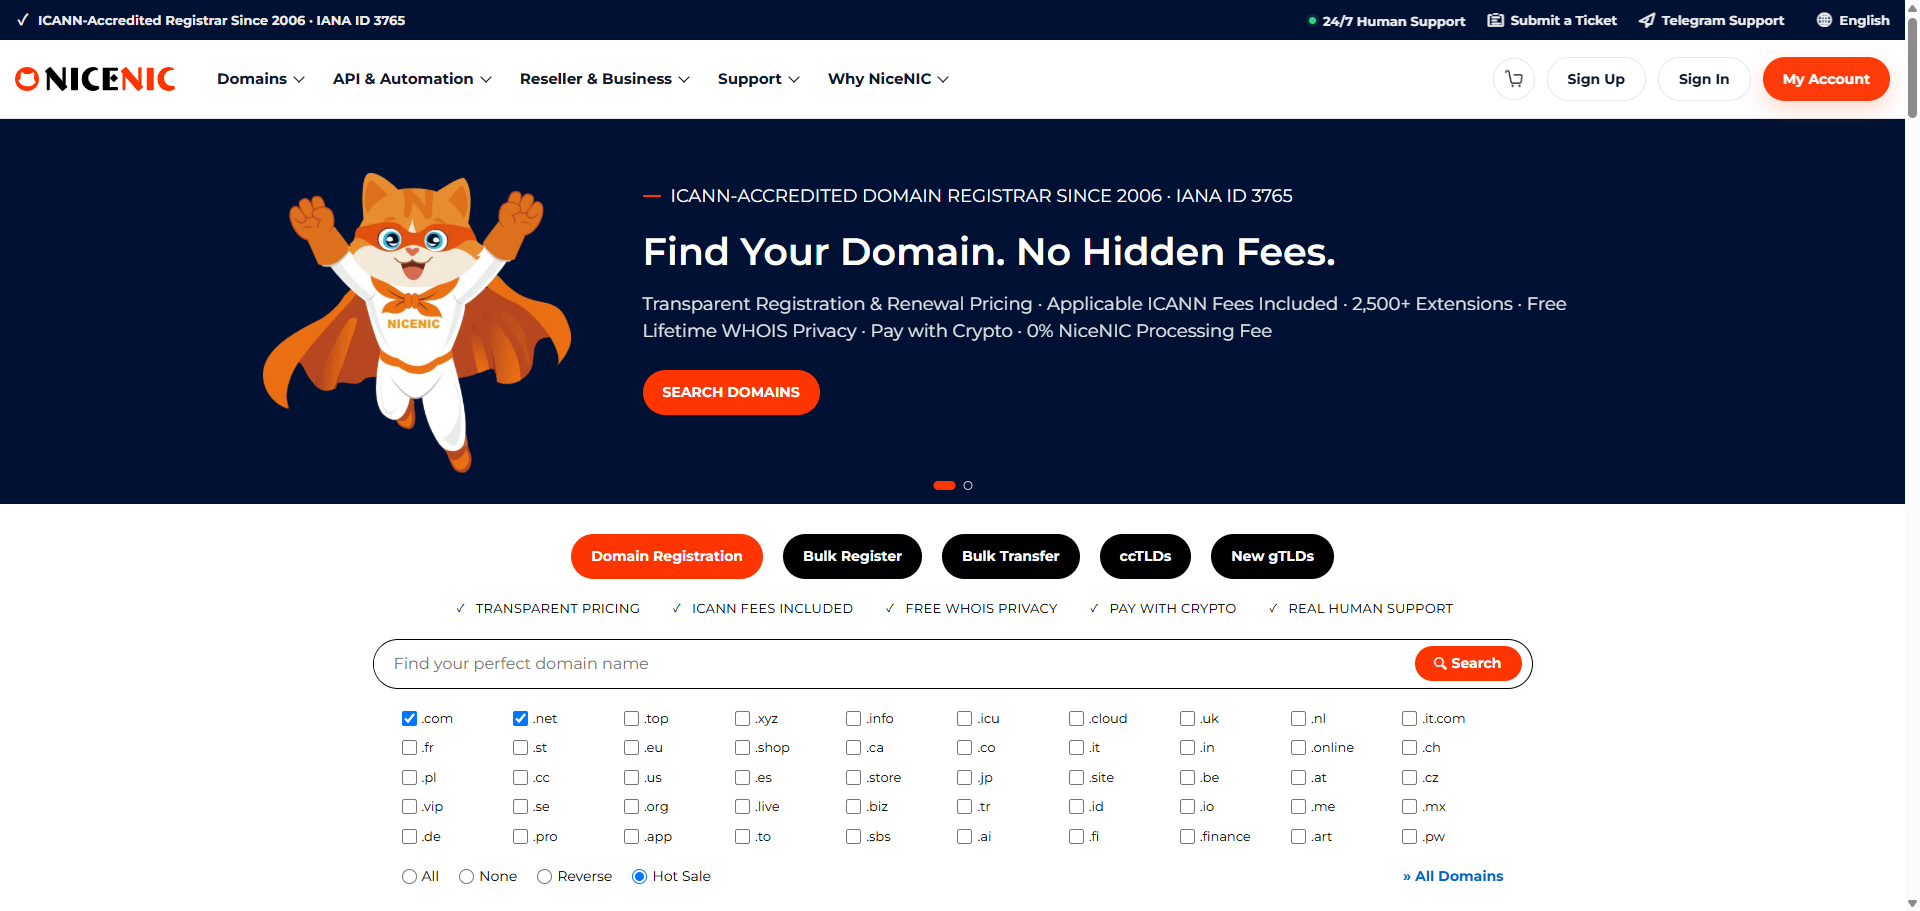This screenshot has height=911, width=1920.
Task: Expand Reseller & Business menu
Action: [x=605, y=79]
